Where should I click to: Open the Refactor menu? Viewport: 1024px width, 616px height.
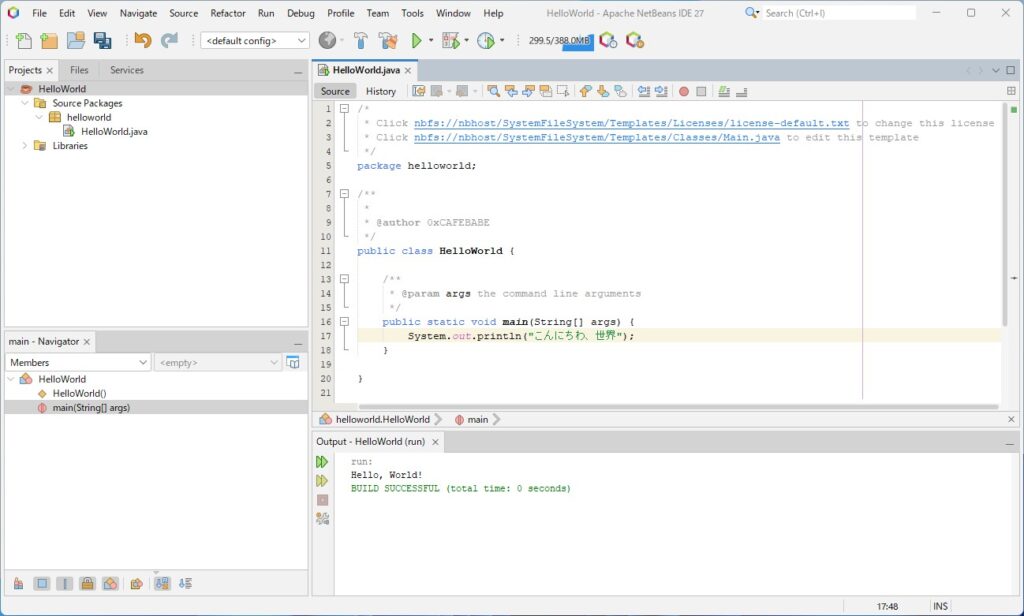pos(227,13)
